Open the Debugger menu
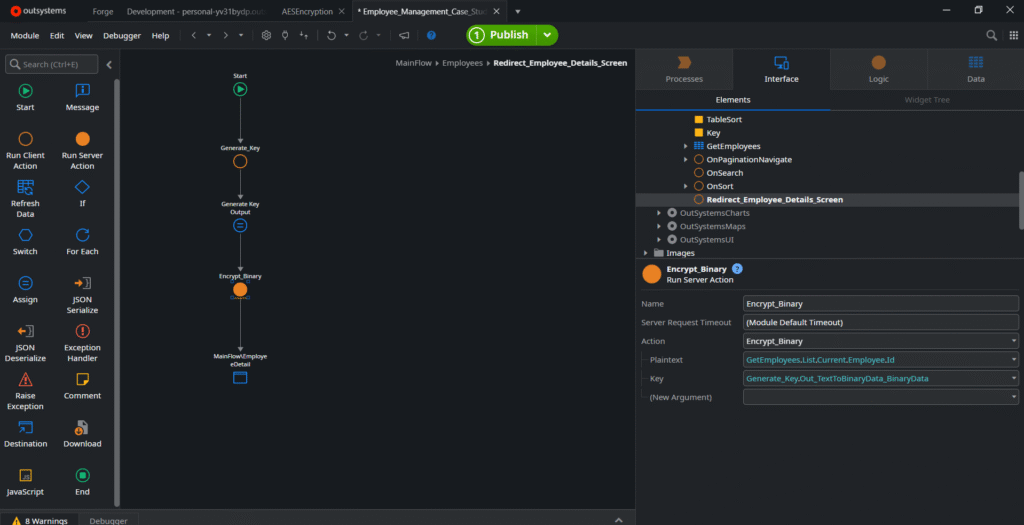Screen dimensions: 1024x525 coord(122,36)
